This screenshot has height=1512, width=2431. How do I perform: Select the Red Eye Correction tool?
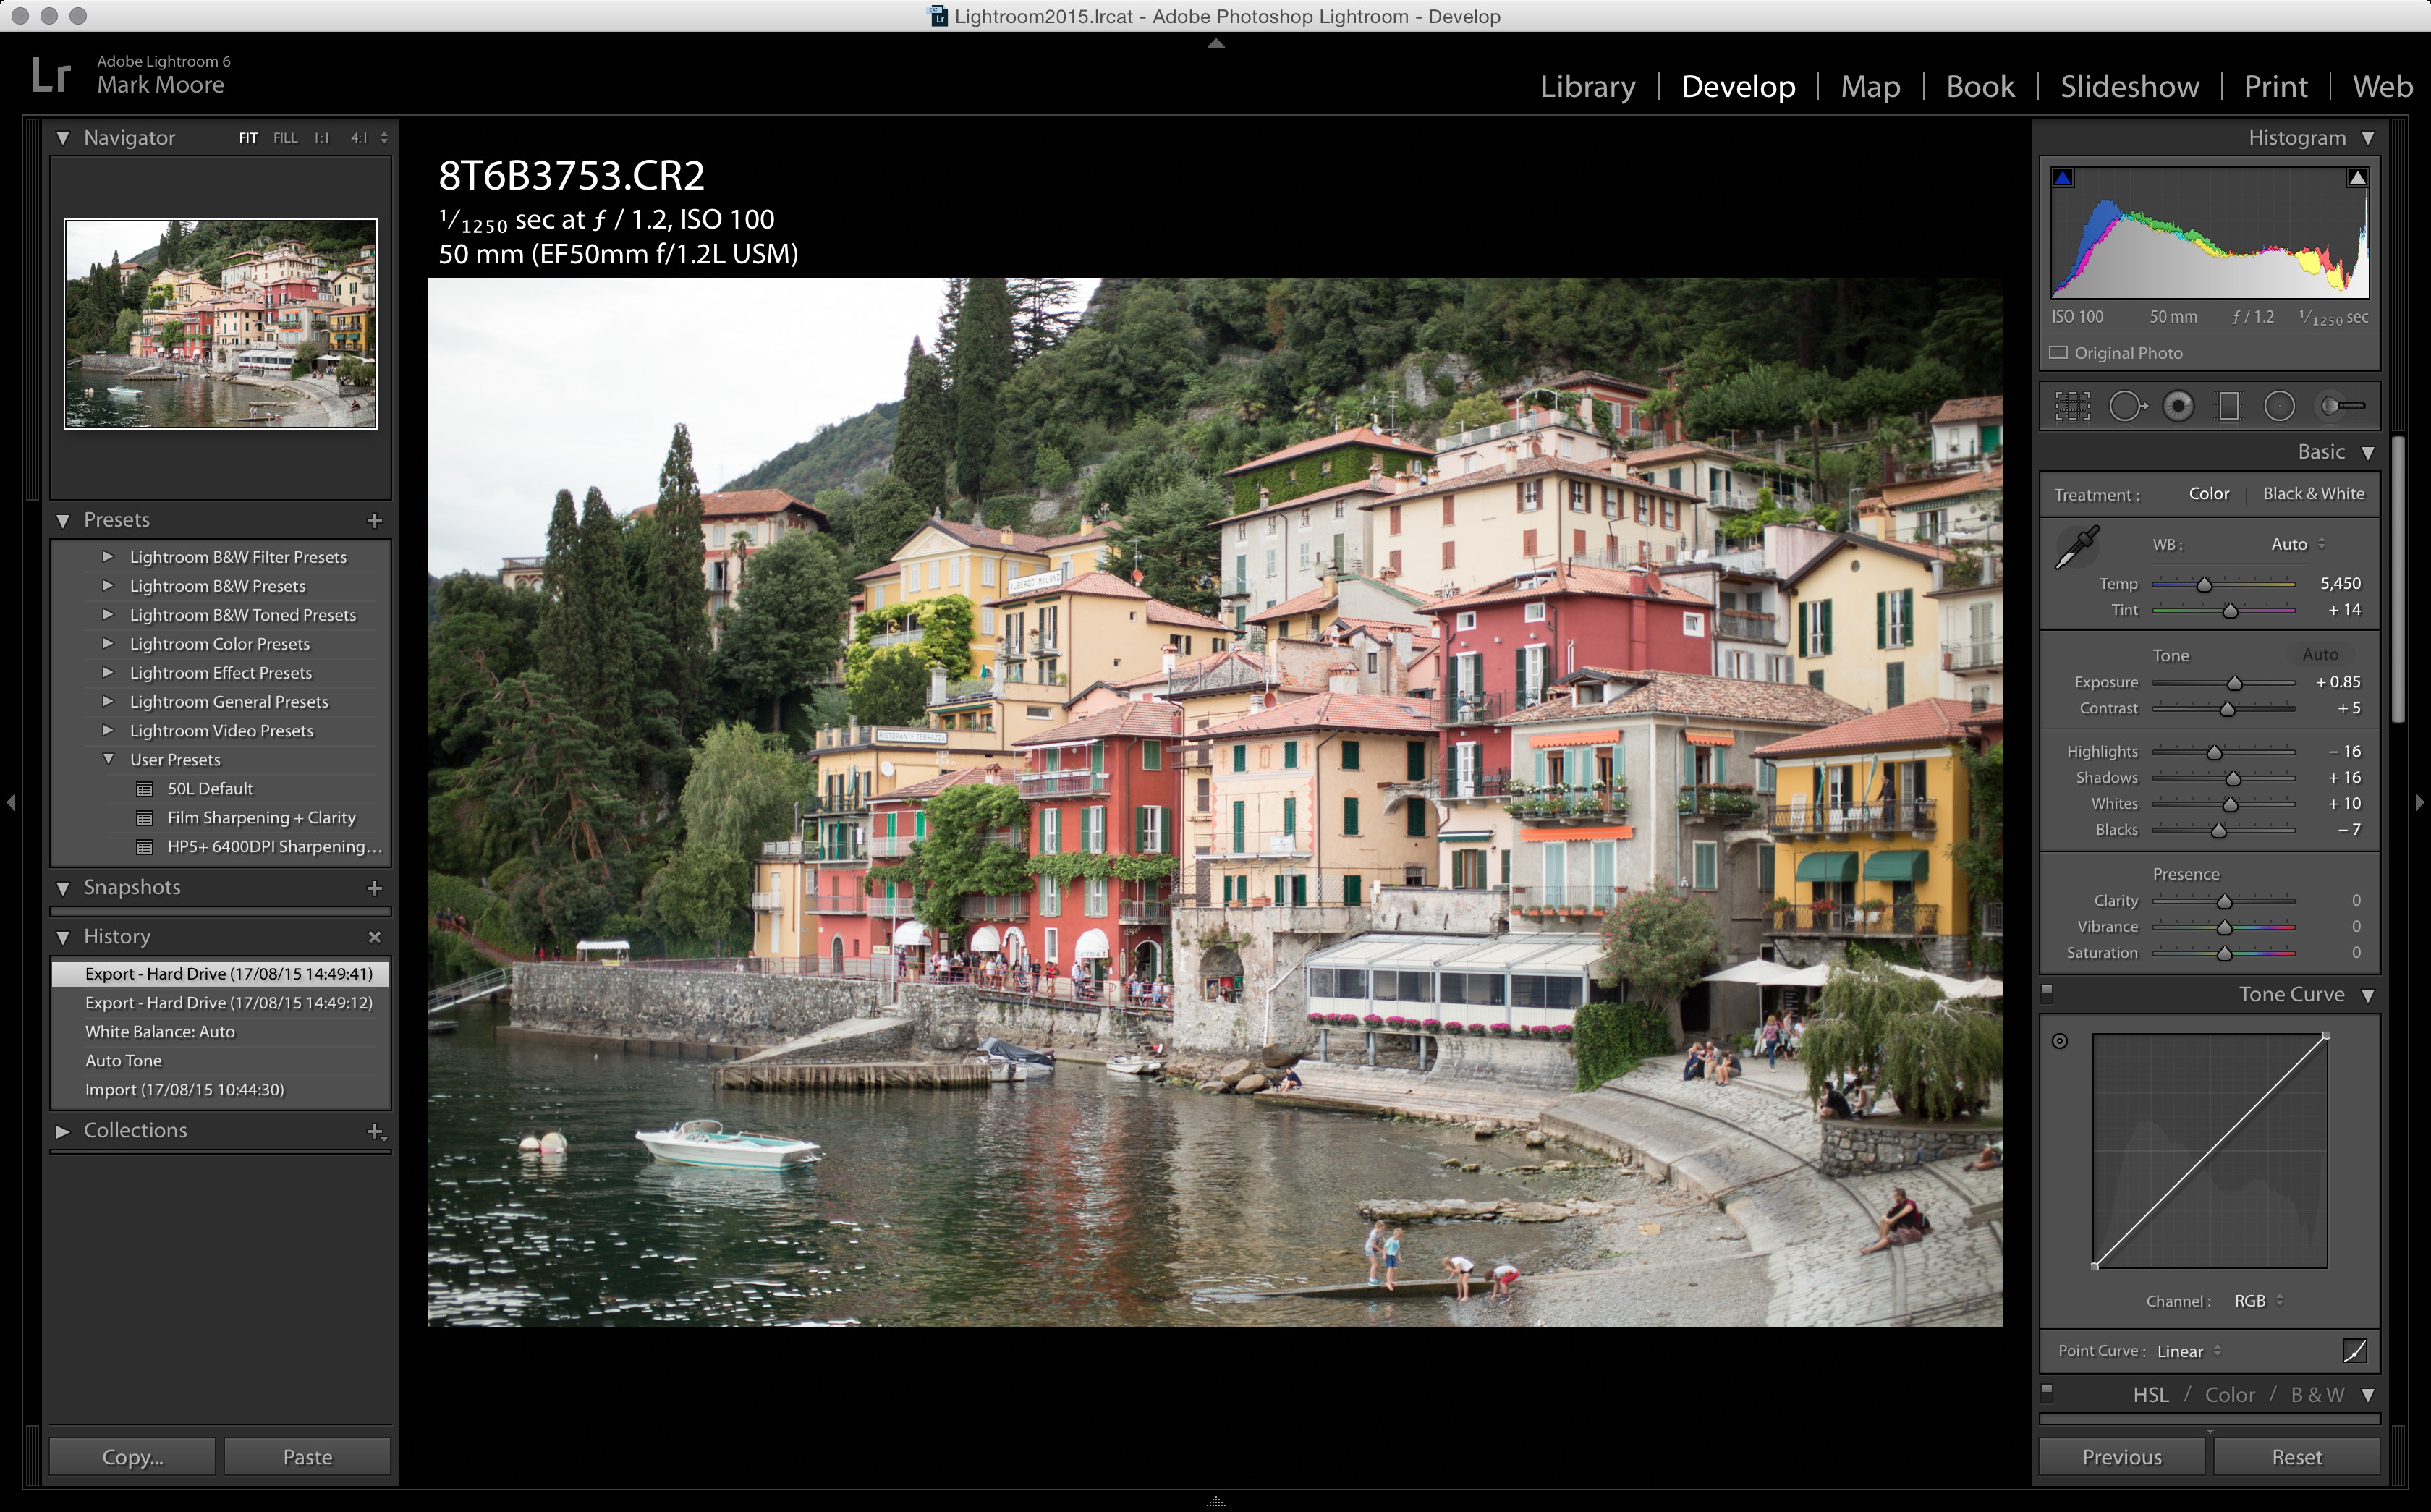pos(2178,406)
